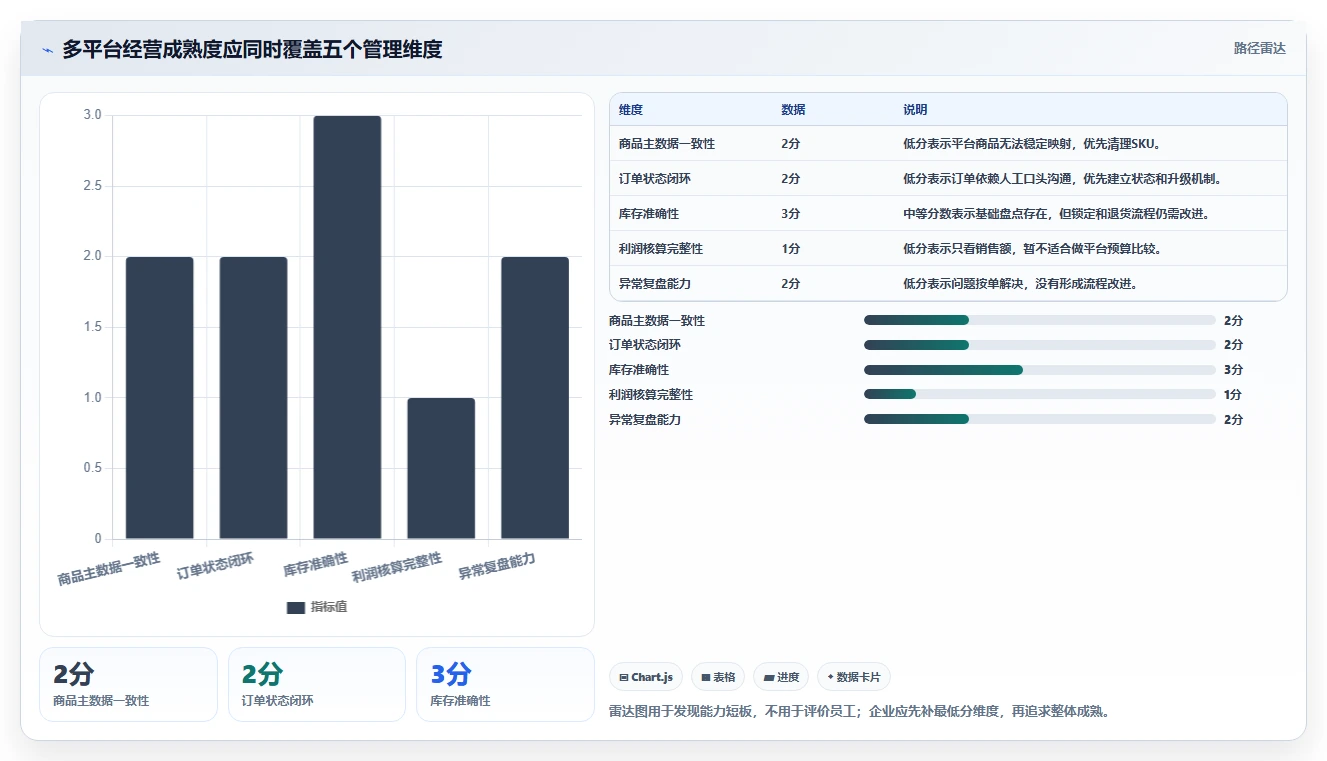1327x761 pixels.
Task: Click the 库存准确性 label on the chart axis
Action: tap(315, 565)
